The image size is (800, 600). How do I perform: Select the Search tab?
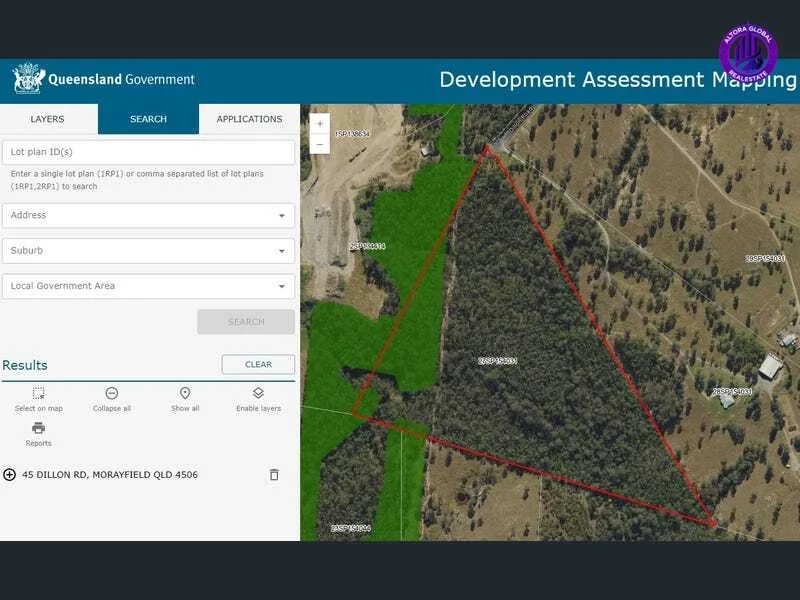(148, 119)
